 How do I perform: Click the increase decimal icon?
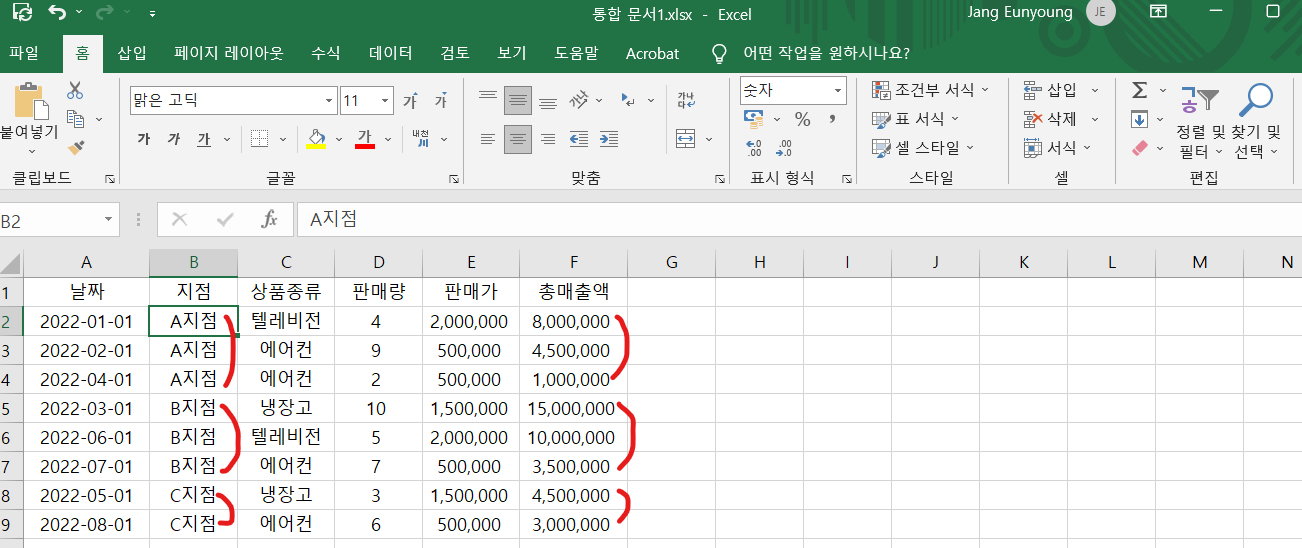[x=754, y=148]
